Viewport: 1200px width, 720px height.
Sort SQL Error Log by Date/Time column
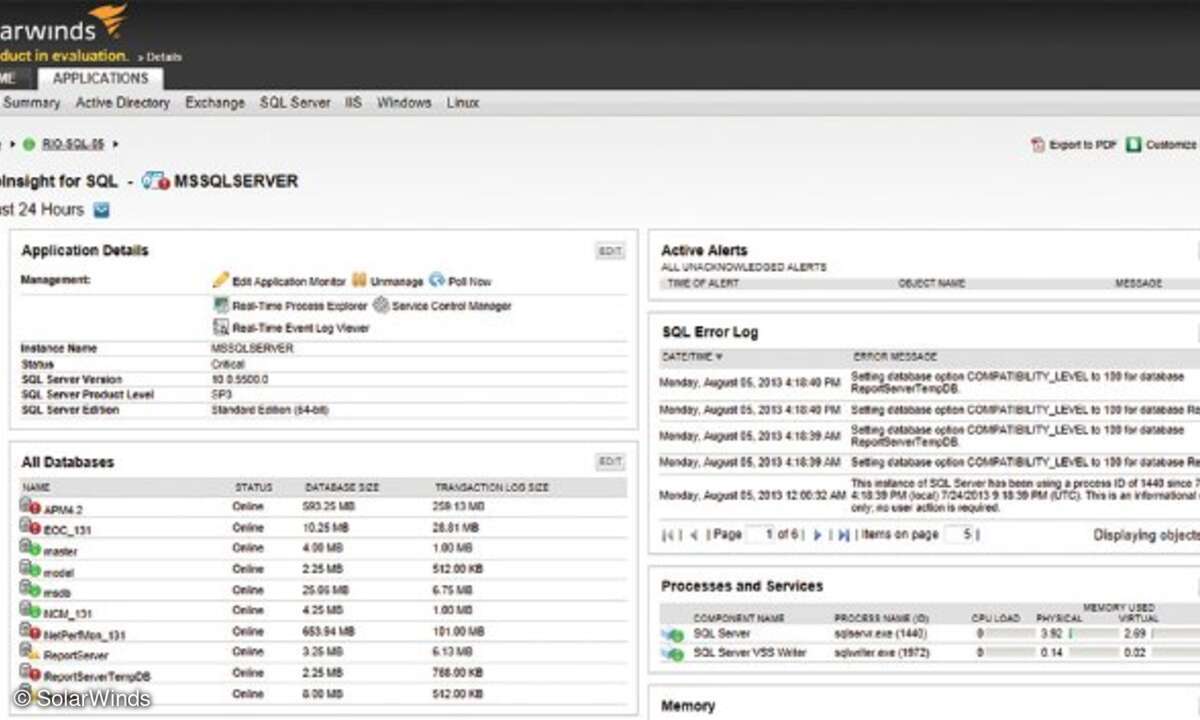point(691,356)
